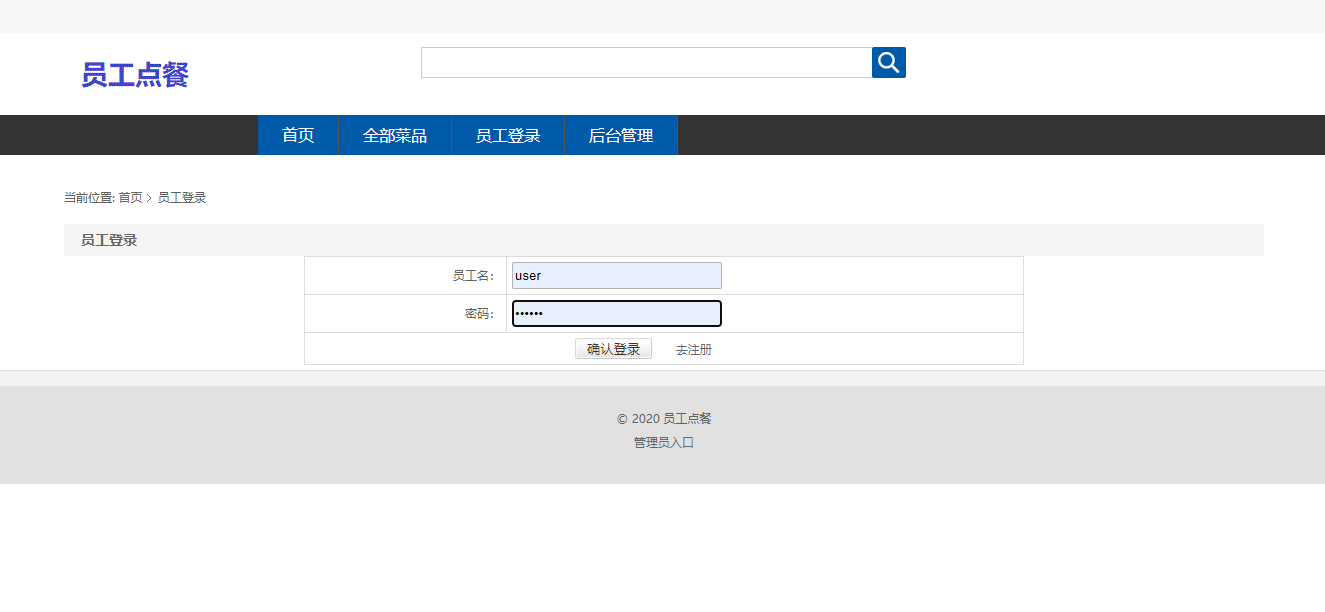Click the 密码 field label

[x=478, y=313]
